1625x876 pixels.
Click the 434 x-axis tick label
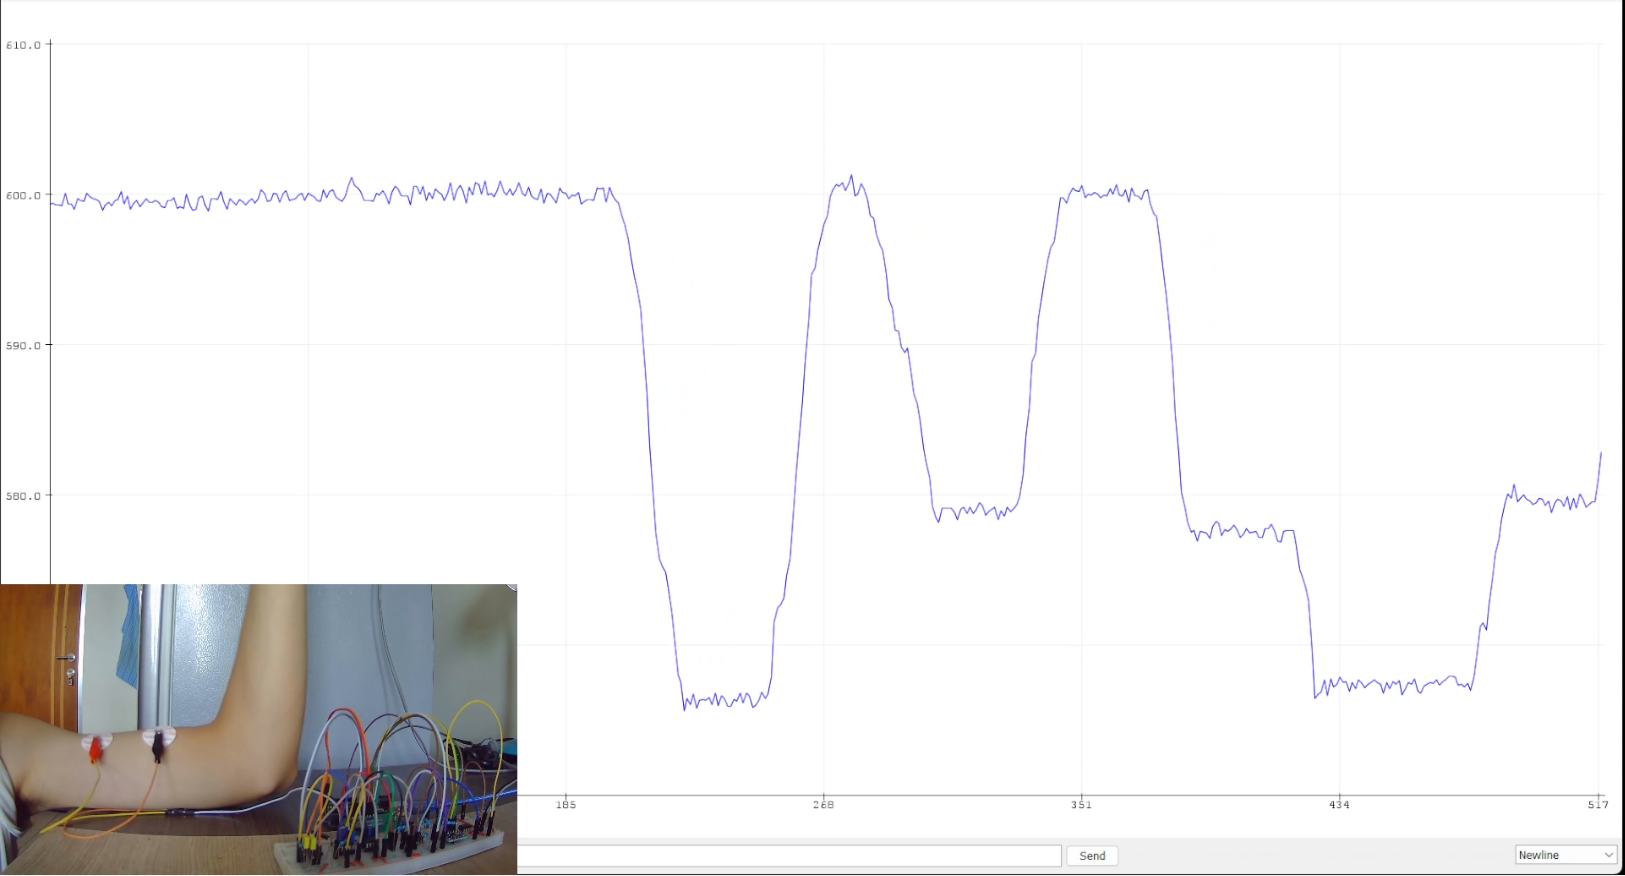1339,805
